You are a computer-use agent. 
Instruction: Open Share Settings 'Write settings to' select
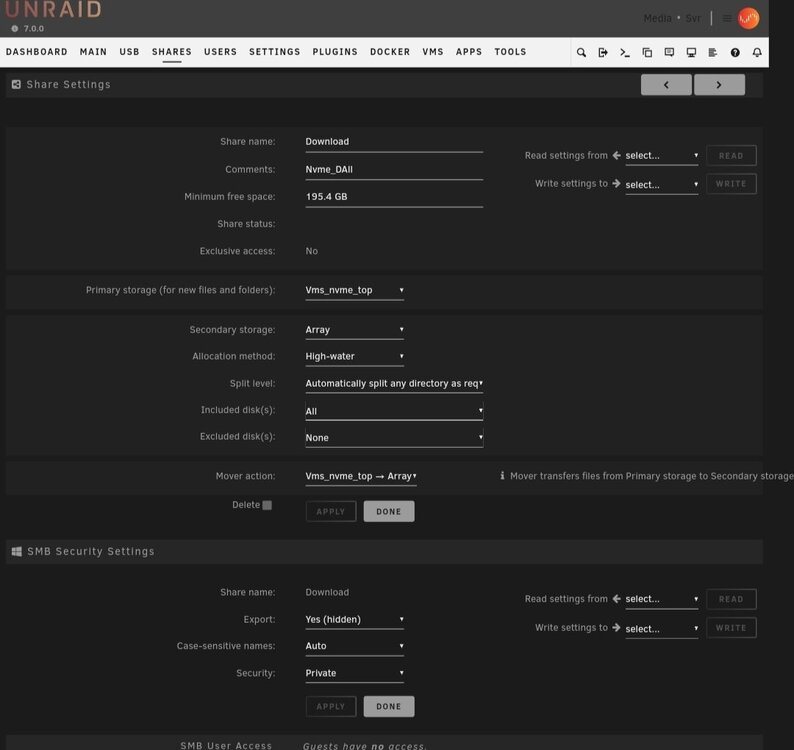661,185
